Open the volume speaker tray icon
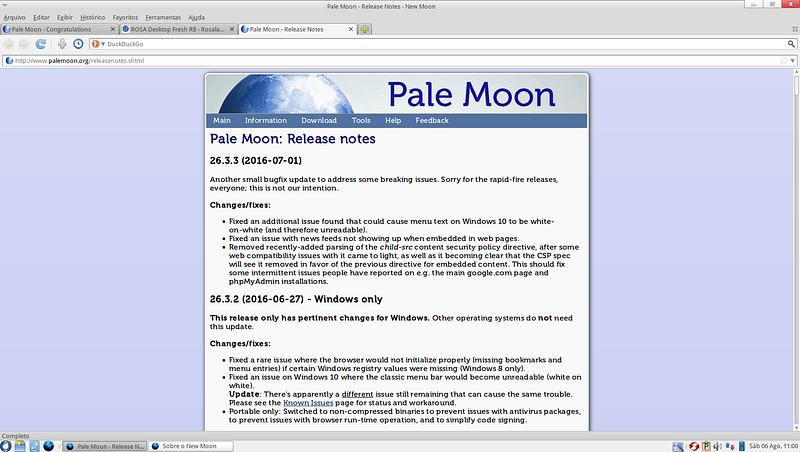800x452 pixels. tap(718, 446)
